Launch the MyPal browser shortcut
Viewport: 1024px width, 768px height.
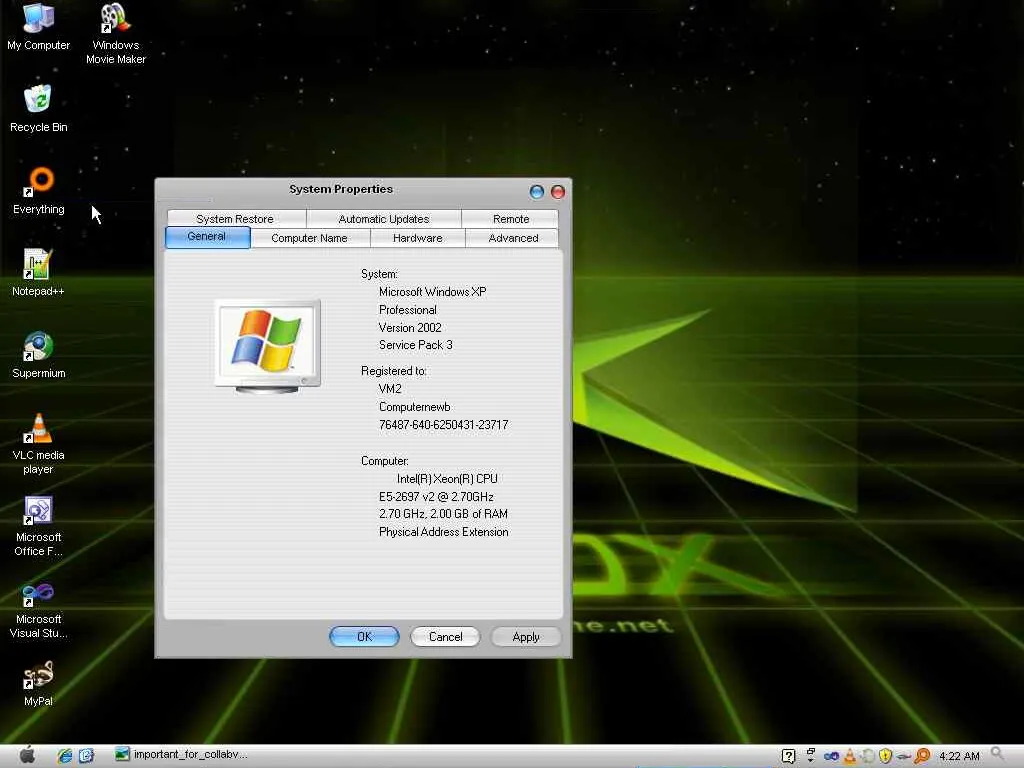coord(38,683)
